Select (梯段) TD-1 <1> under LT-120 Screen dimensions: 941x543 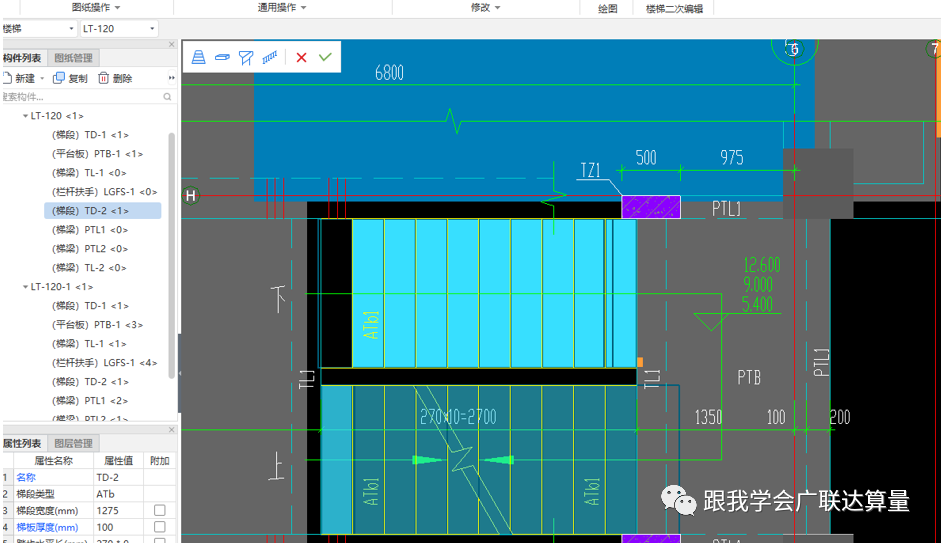tap(90, 135)
